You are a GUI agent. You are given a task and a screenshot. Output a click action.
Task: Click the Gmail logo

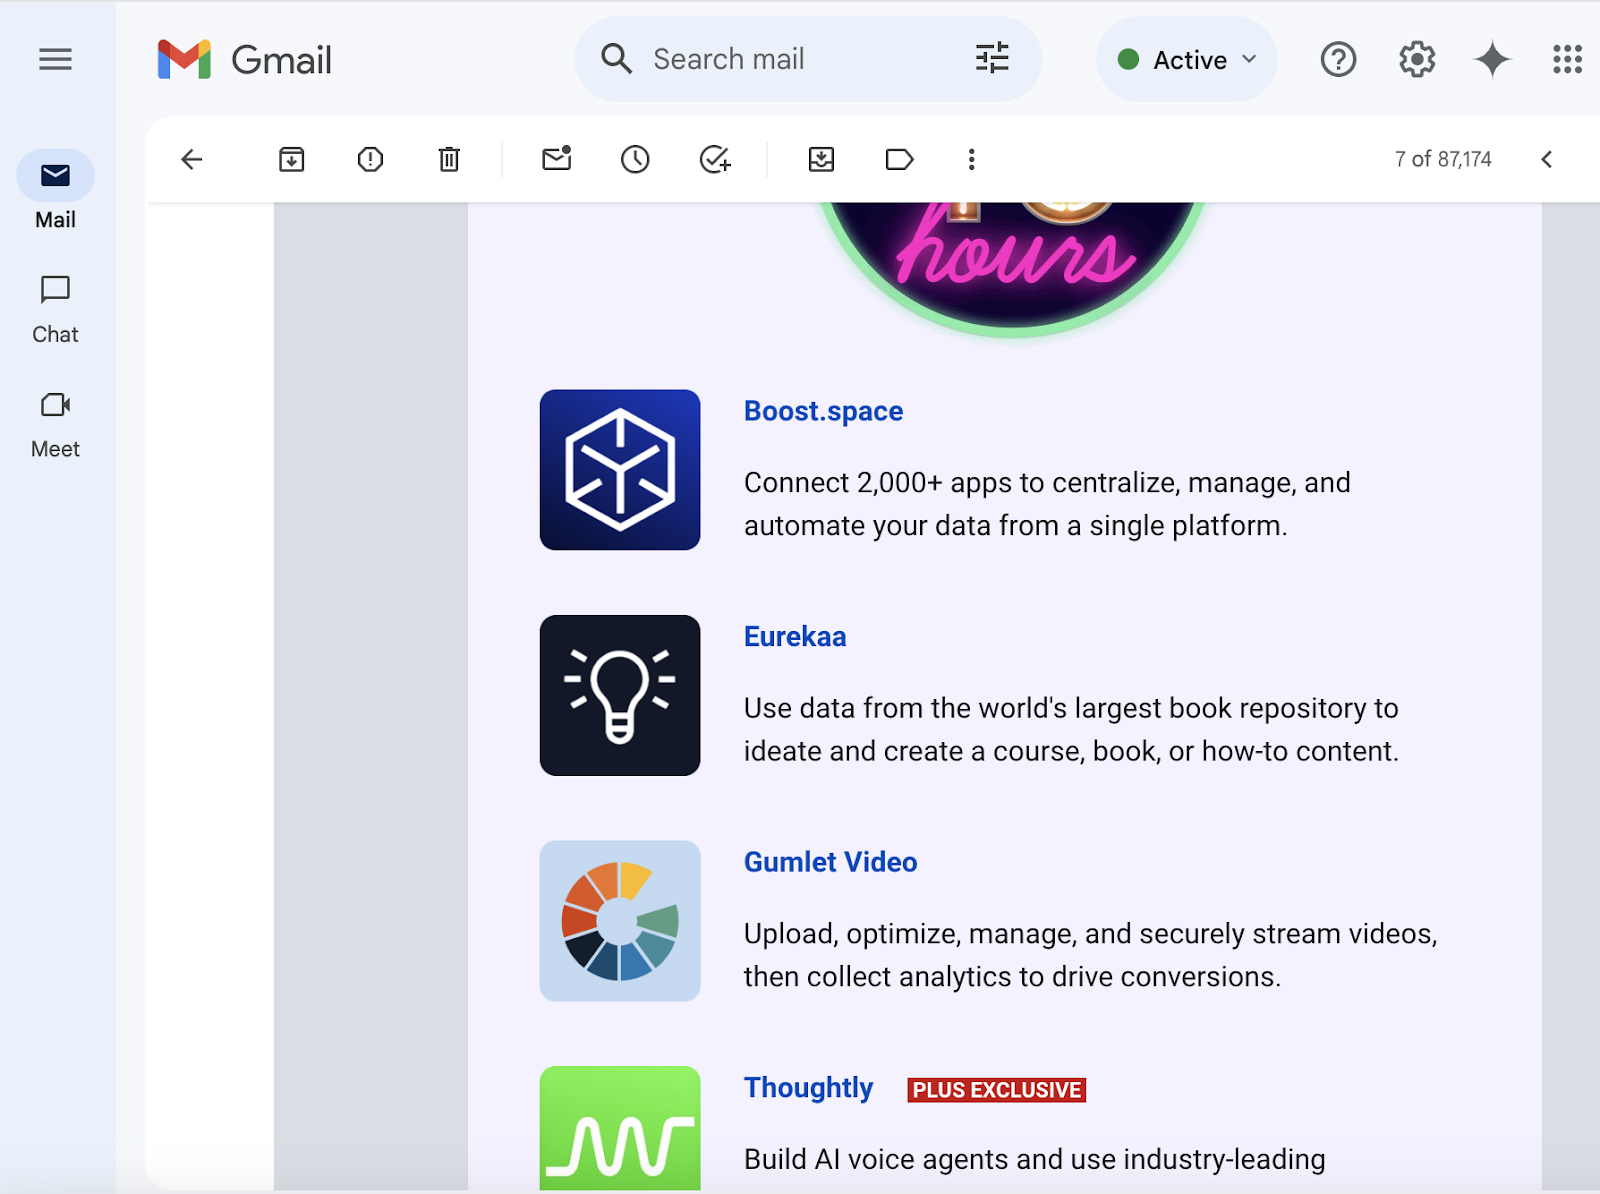pyautogui.click(x=245, y=60)
